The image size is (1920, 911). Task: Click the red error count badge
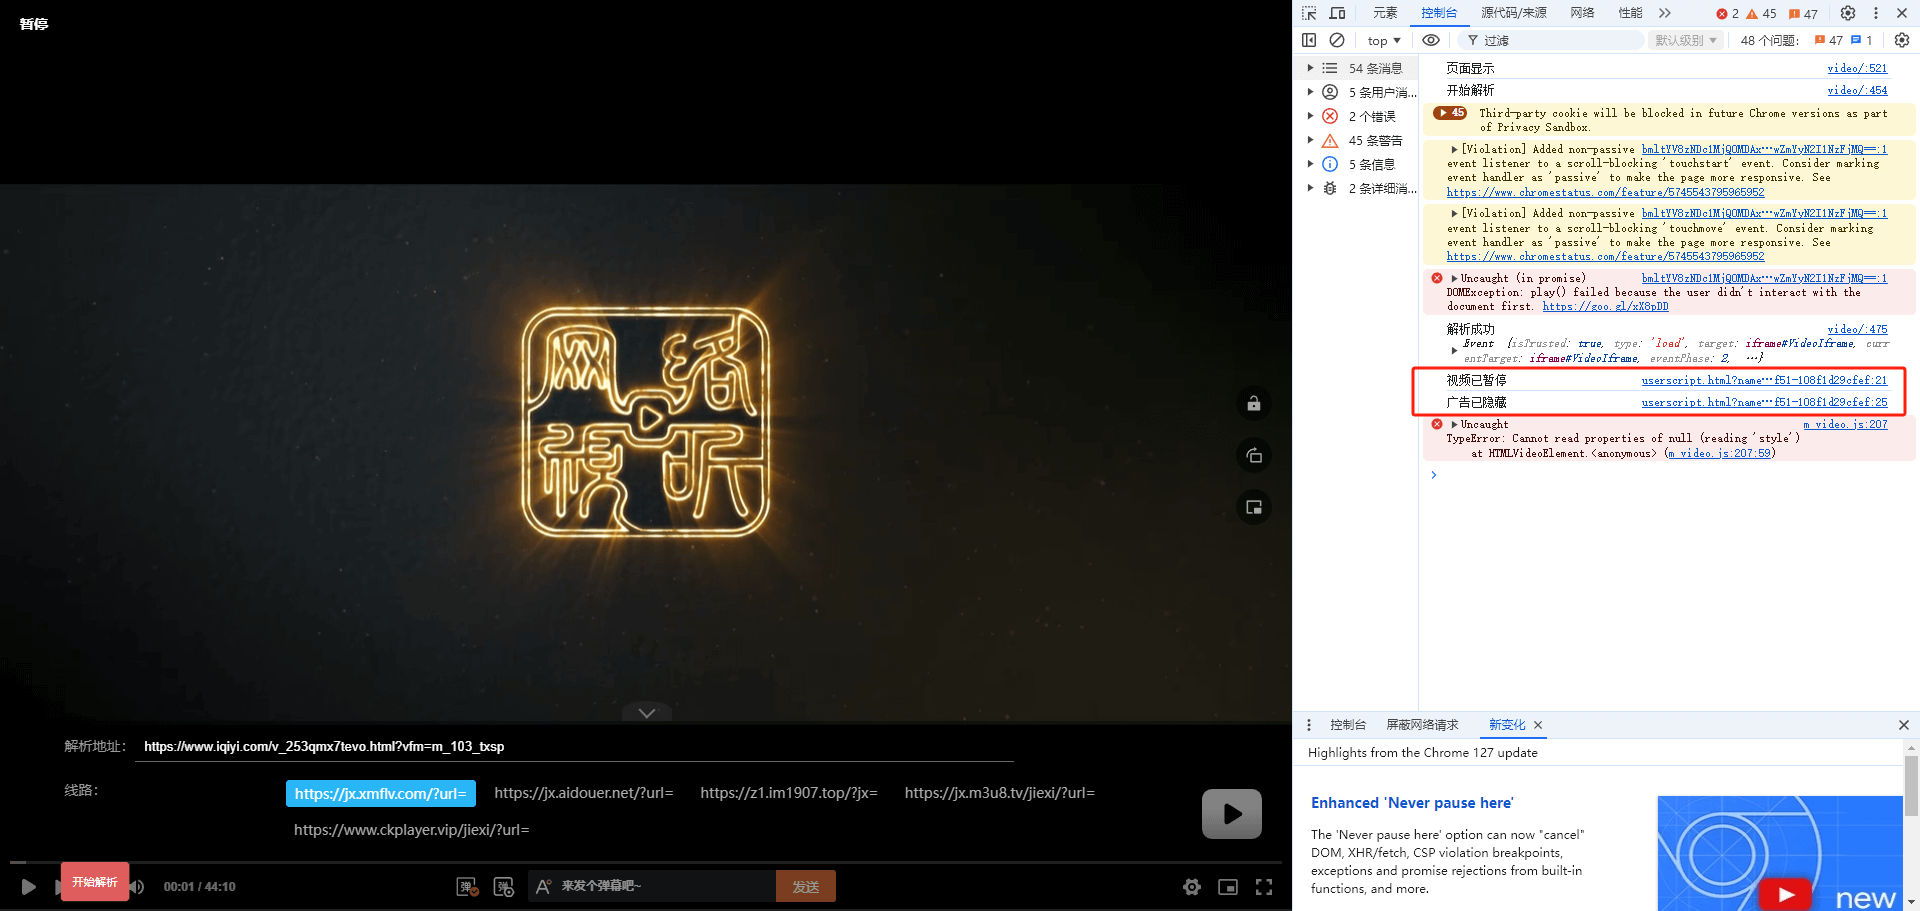tap(1727, 14)
